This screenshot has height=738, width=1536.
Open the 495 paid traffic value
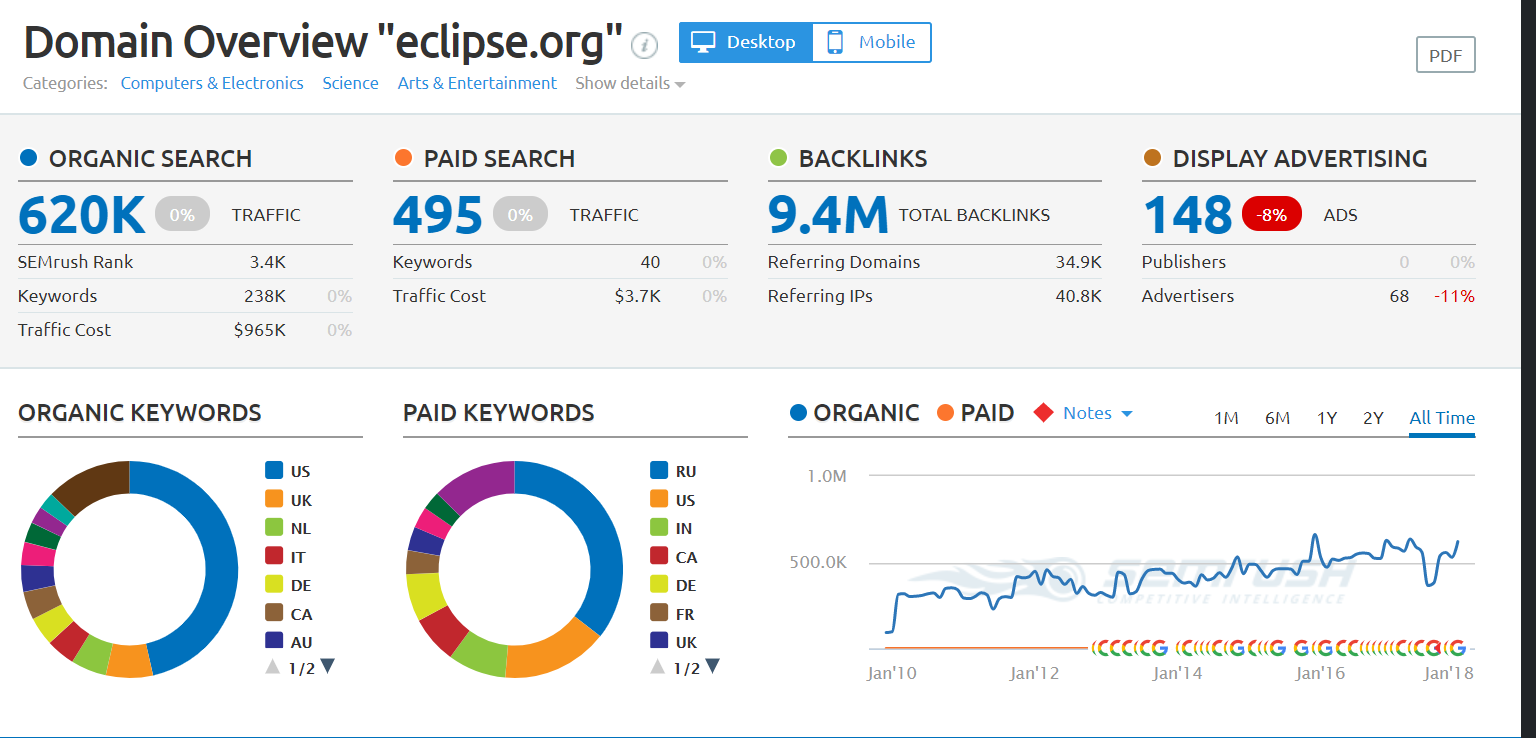click(x=438, y=214)
